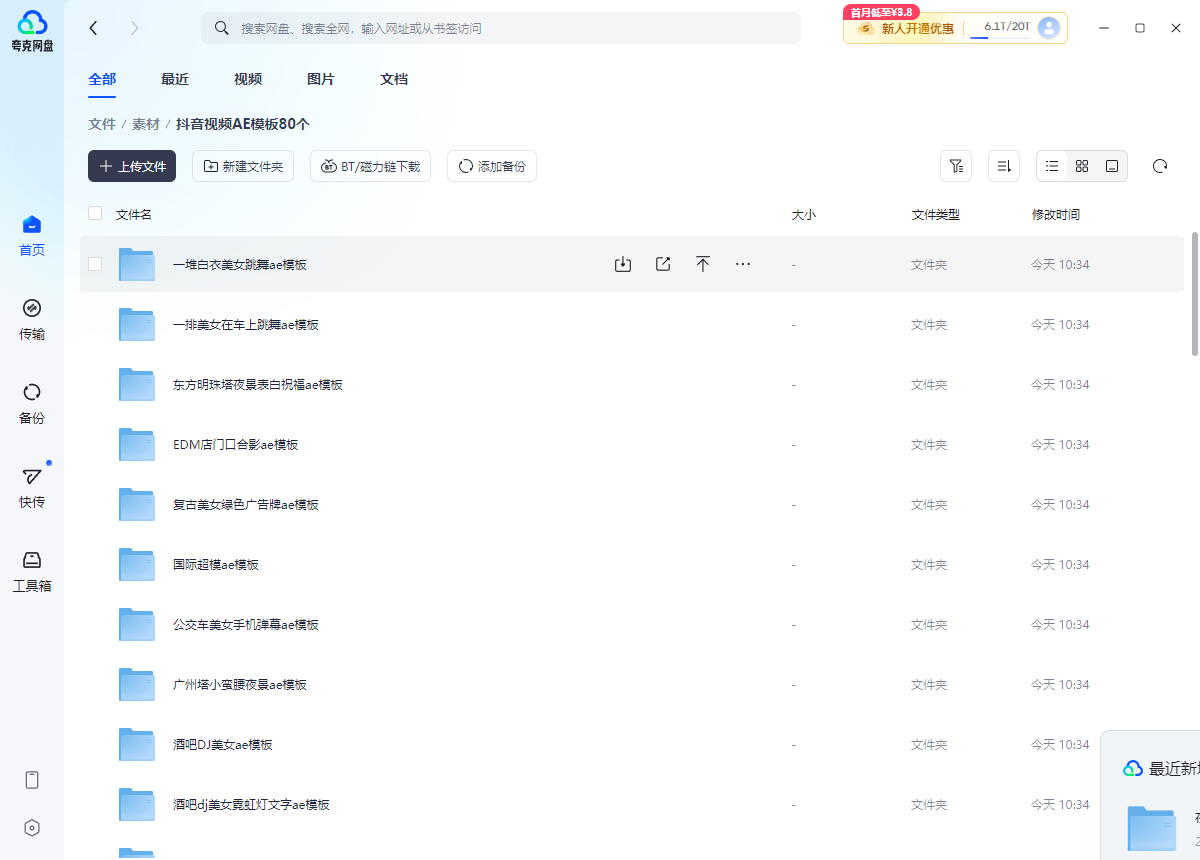Click the settings hexagon icon in sidebar
The width and height of the screenshot is (1200, 860).
pos(32,827)
